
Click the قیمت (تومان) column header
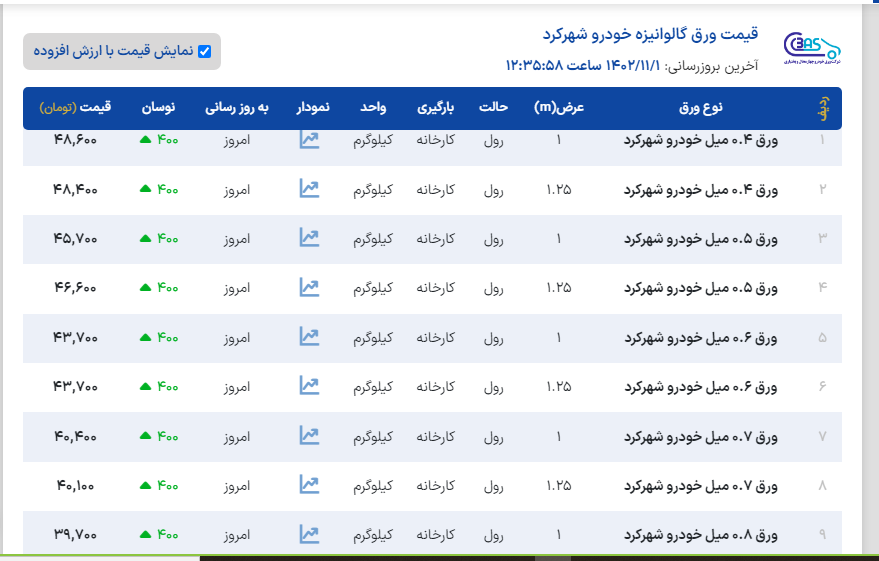[76, 107]
